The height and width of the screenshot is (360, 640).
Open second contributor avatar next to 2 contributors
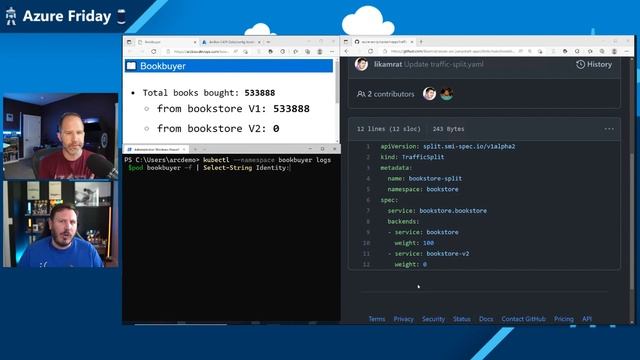[447, 94]
